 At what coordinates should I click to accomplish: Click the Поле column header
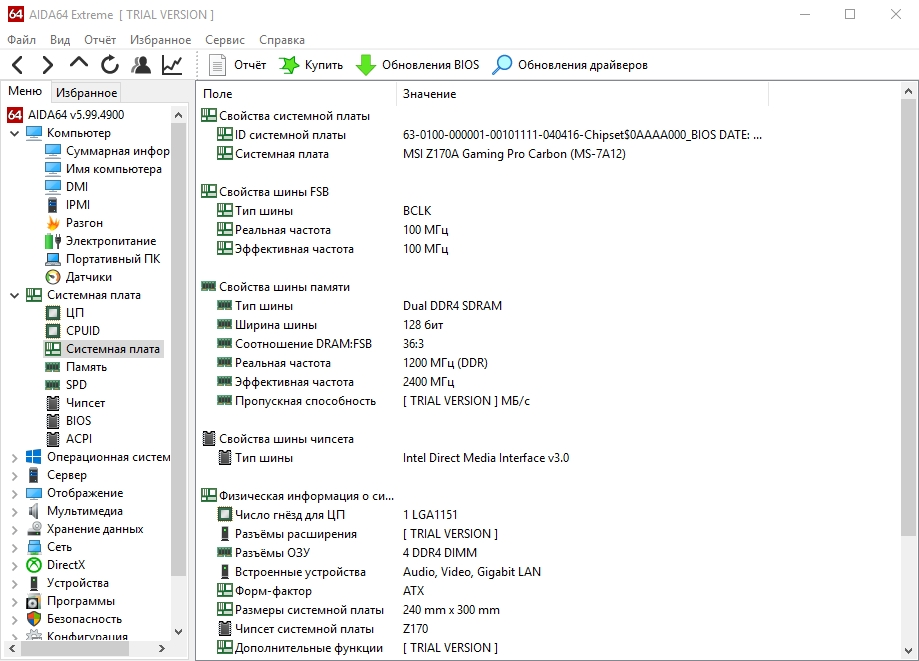point(297,94)
